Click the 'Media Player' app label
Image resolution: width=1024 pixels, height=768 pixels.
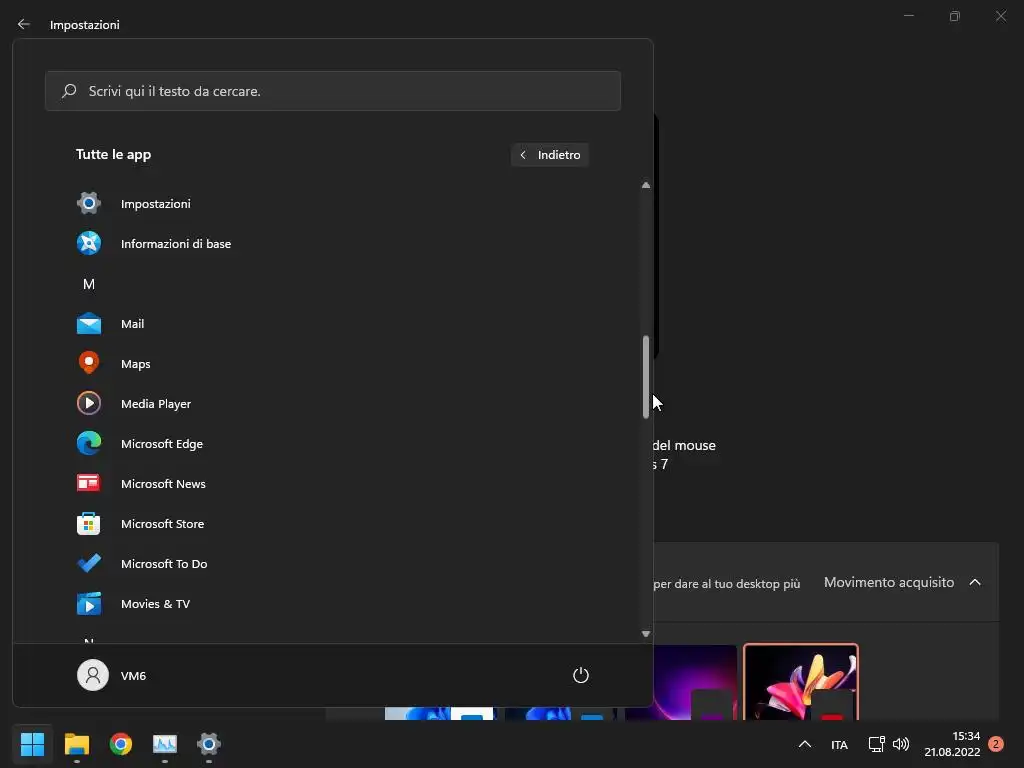pyautogui.click(x=156, y=404)
